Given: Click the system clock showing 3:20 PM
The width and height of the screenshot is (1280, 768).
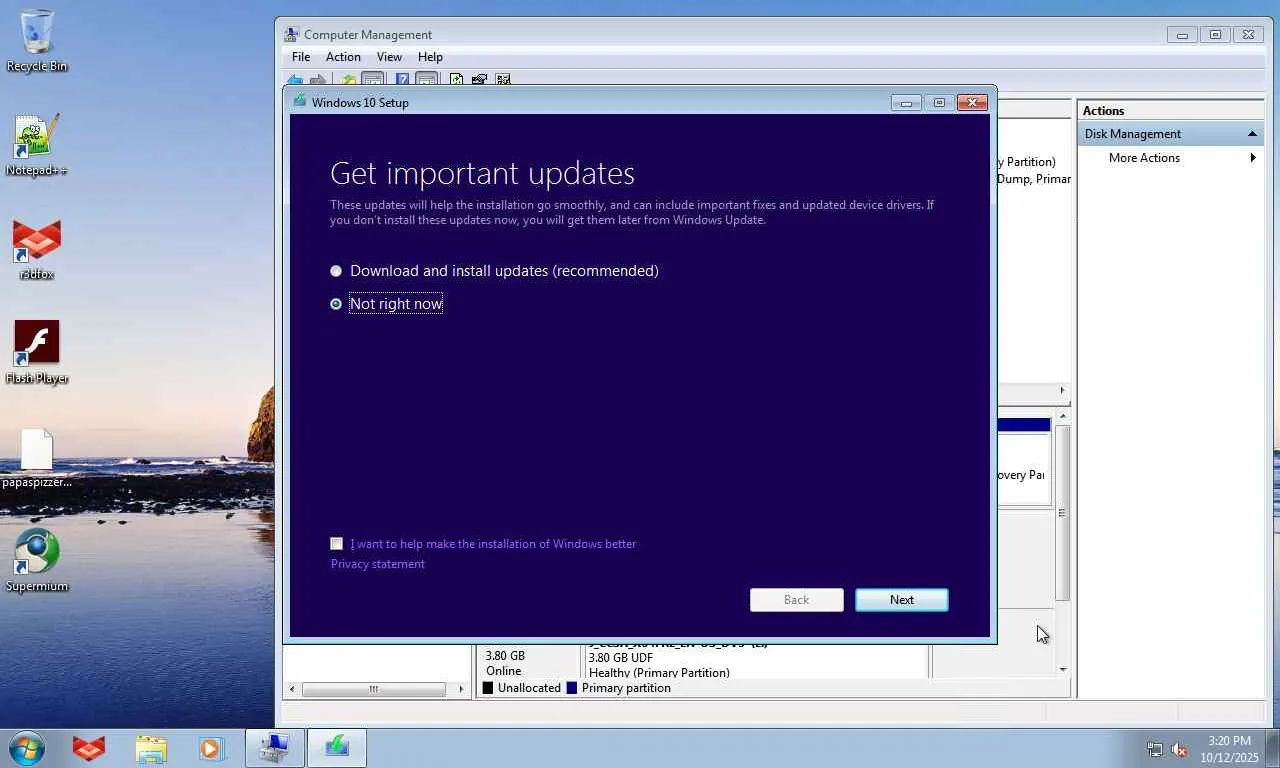Looking at the screenshot, I should [x=1229, y=741].
